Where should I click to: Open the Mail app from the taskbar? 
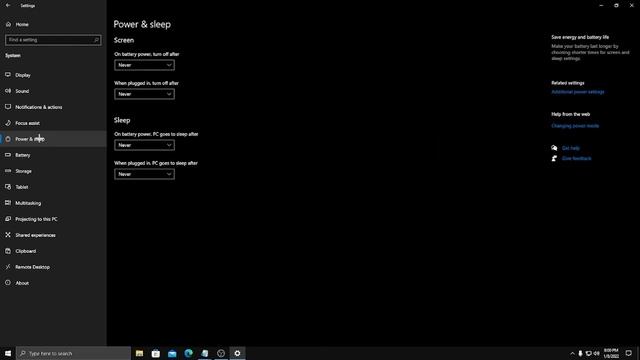click(172, 353)
